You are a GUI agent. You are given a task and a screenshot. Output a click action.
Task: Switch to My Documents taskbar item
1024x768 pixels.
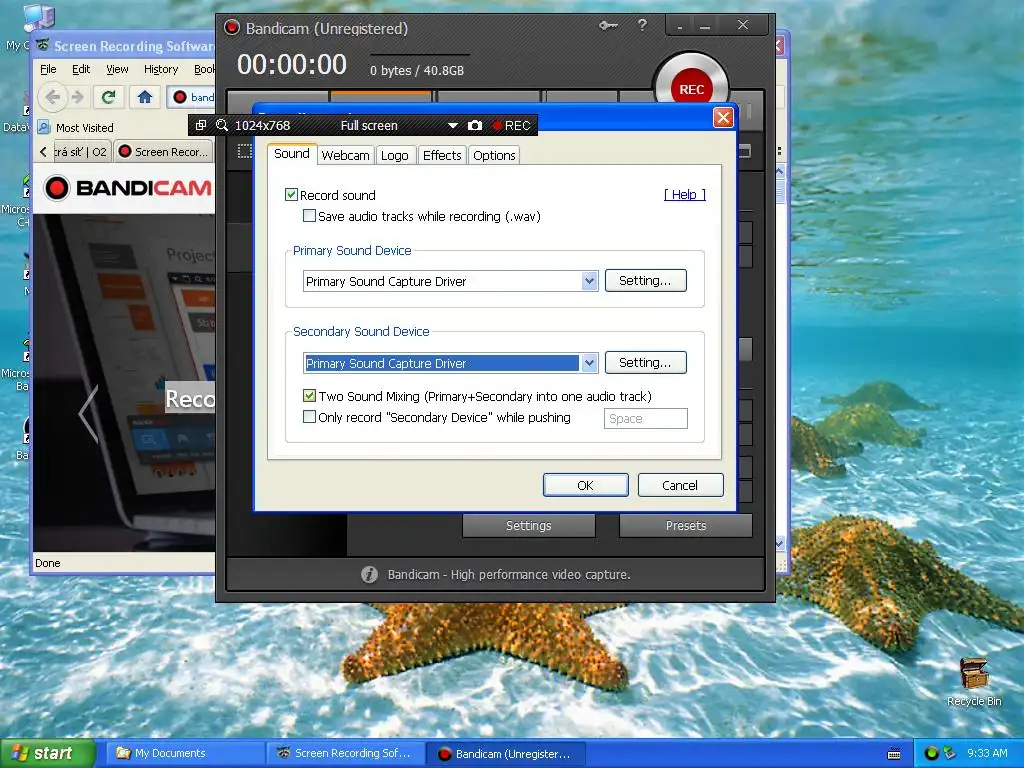pyautogui.click(x=185, y=754)
